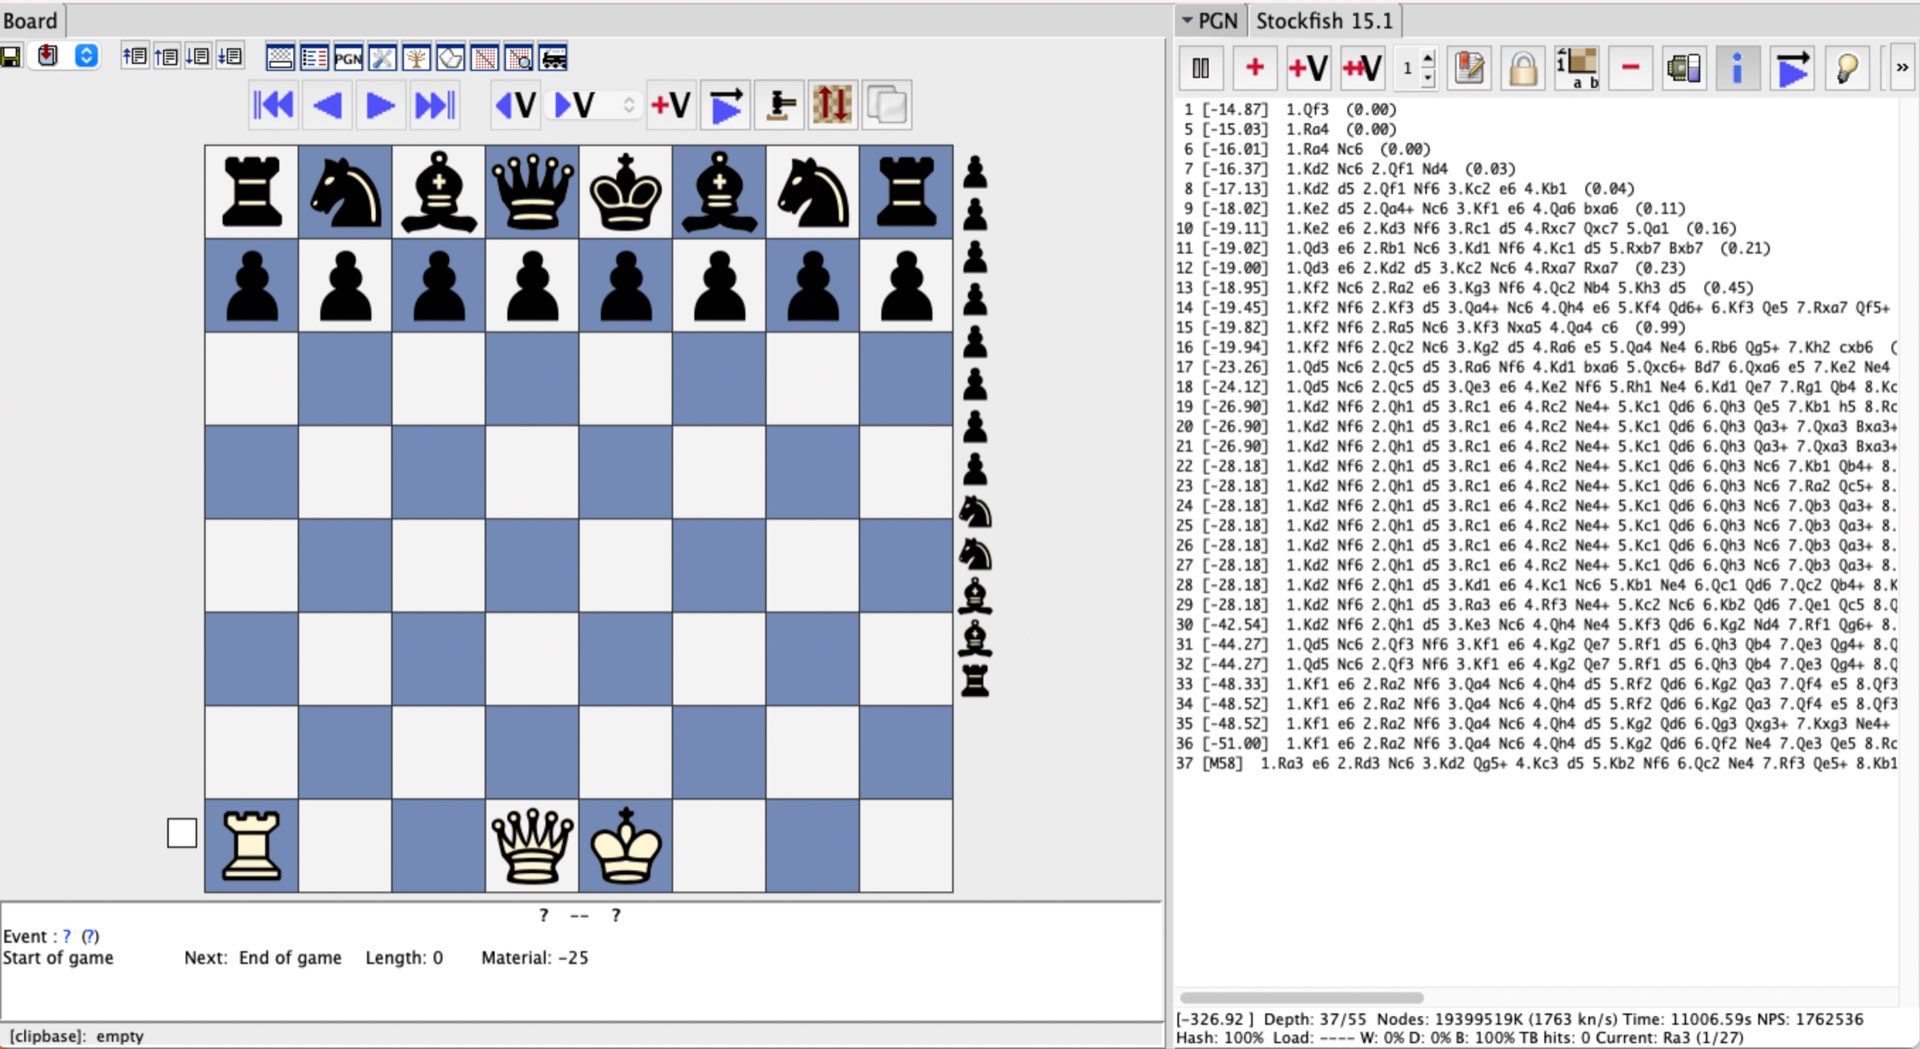The image size is (1920, 1049).
Task: Click the triangle beside PGN tab
Action: (x=1187, y=20)
